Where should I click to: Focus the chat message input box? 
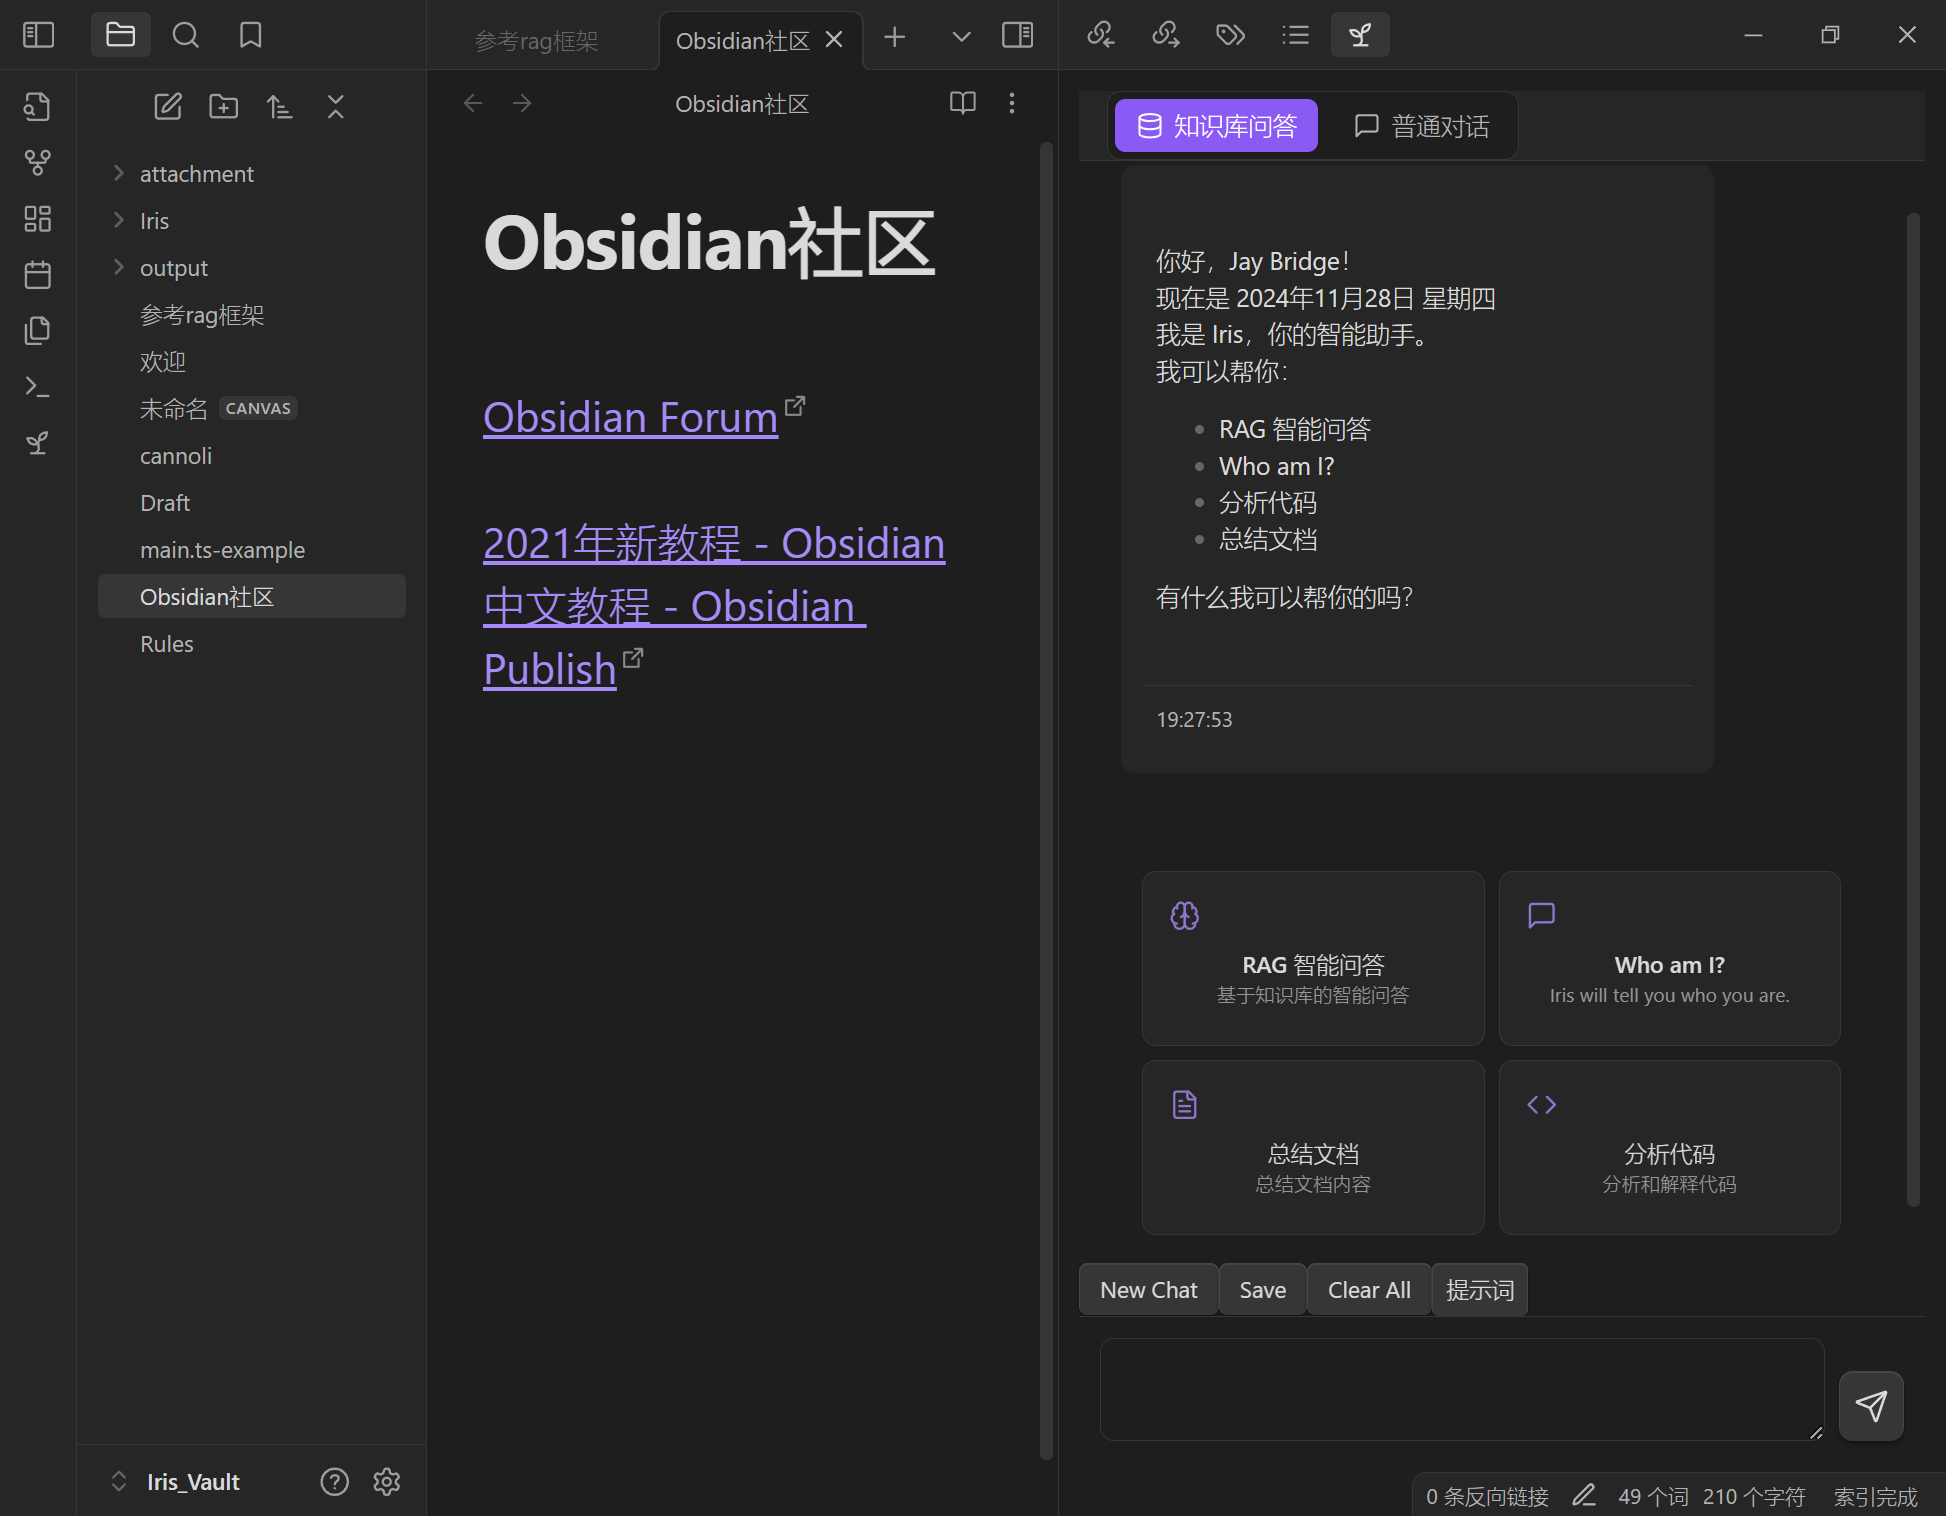[x=1462, y=1389]
